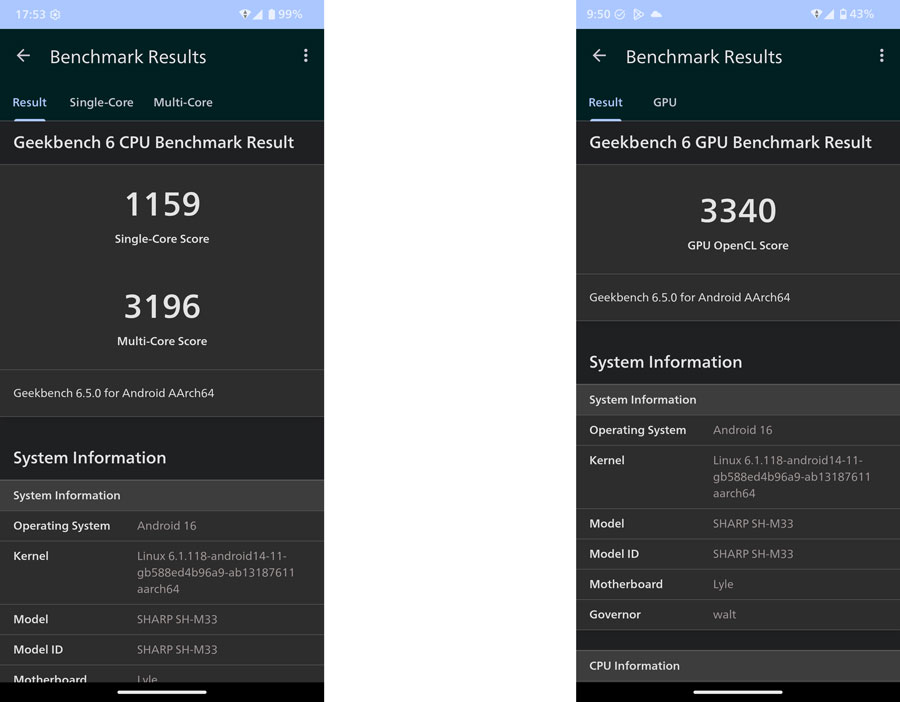Tap the 3340 GPU OpenCL Score
900x702 pixels.
click(738, 211)
